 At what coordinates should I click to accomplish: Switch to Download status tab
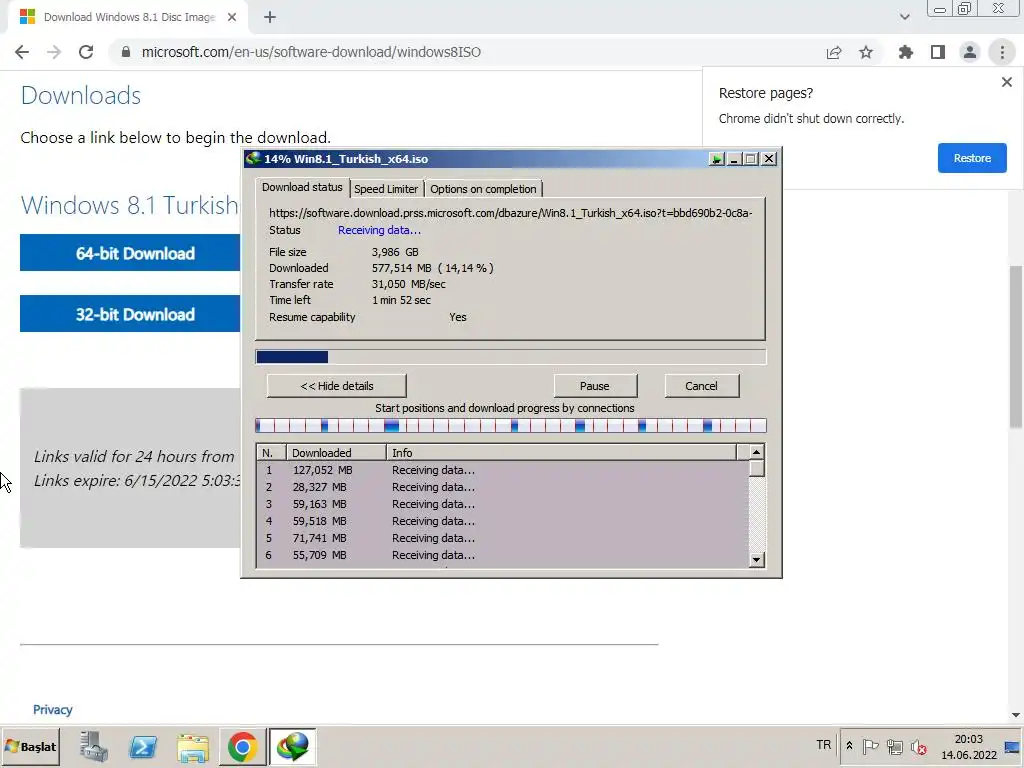click(302, 187)
